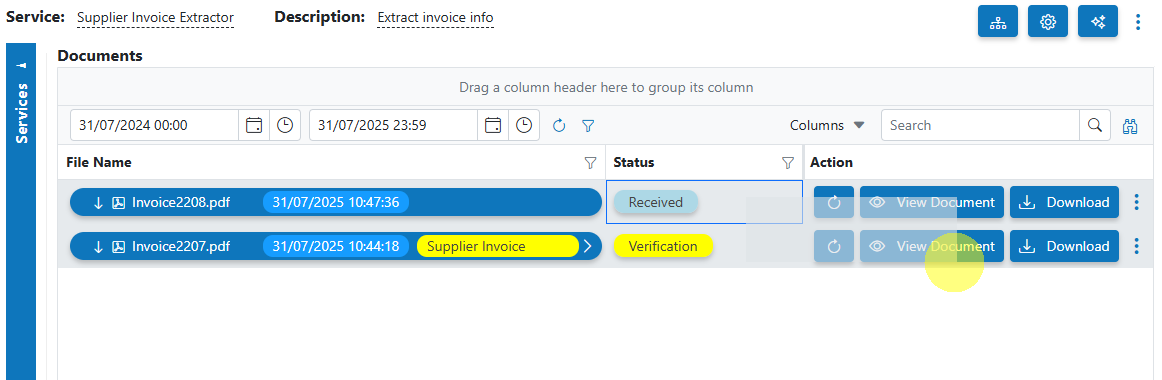Refresh the documents list

coord(560,126)
